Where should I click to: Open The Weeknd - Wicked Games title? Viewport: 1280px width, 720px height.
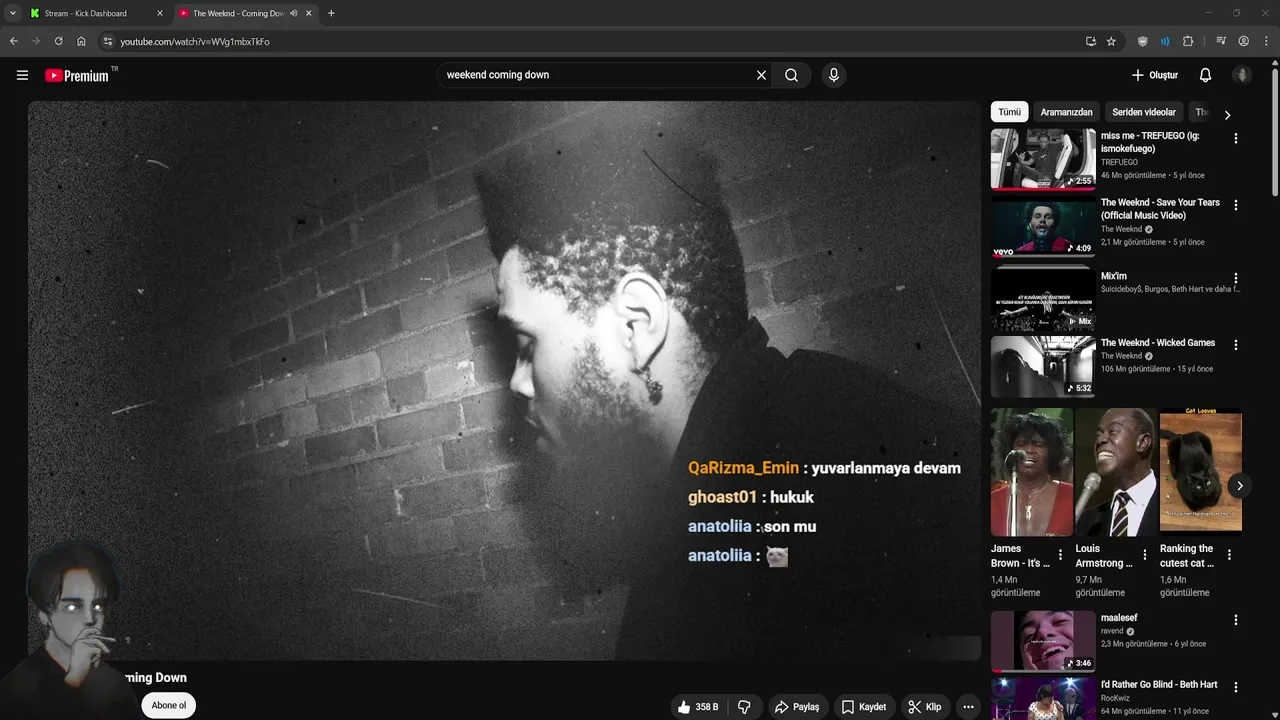point(1158,343)
